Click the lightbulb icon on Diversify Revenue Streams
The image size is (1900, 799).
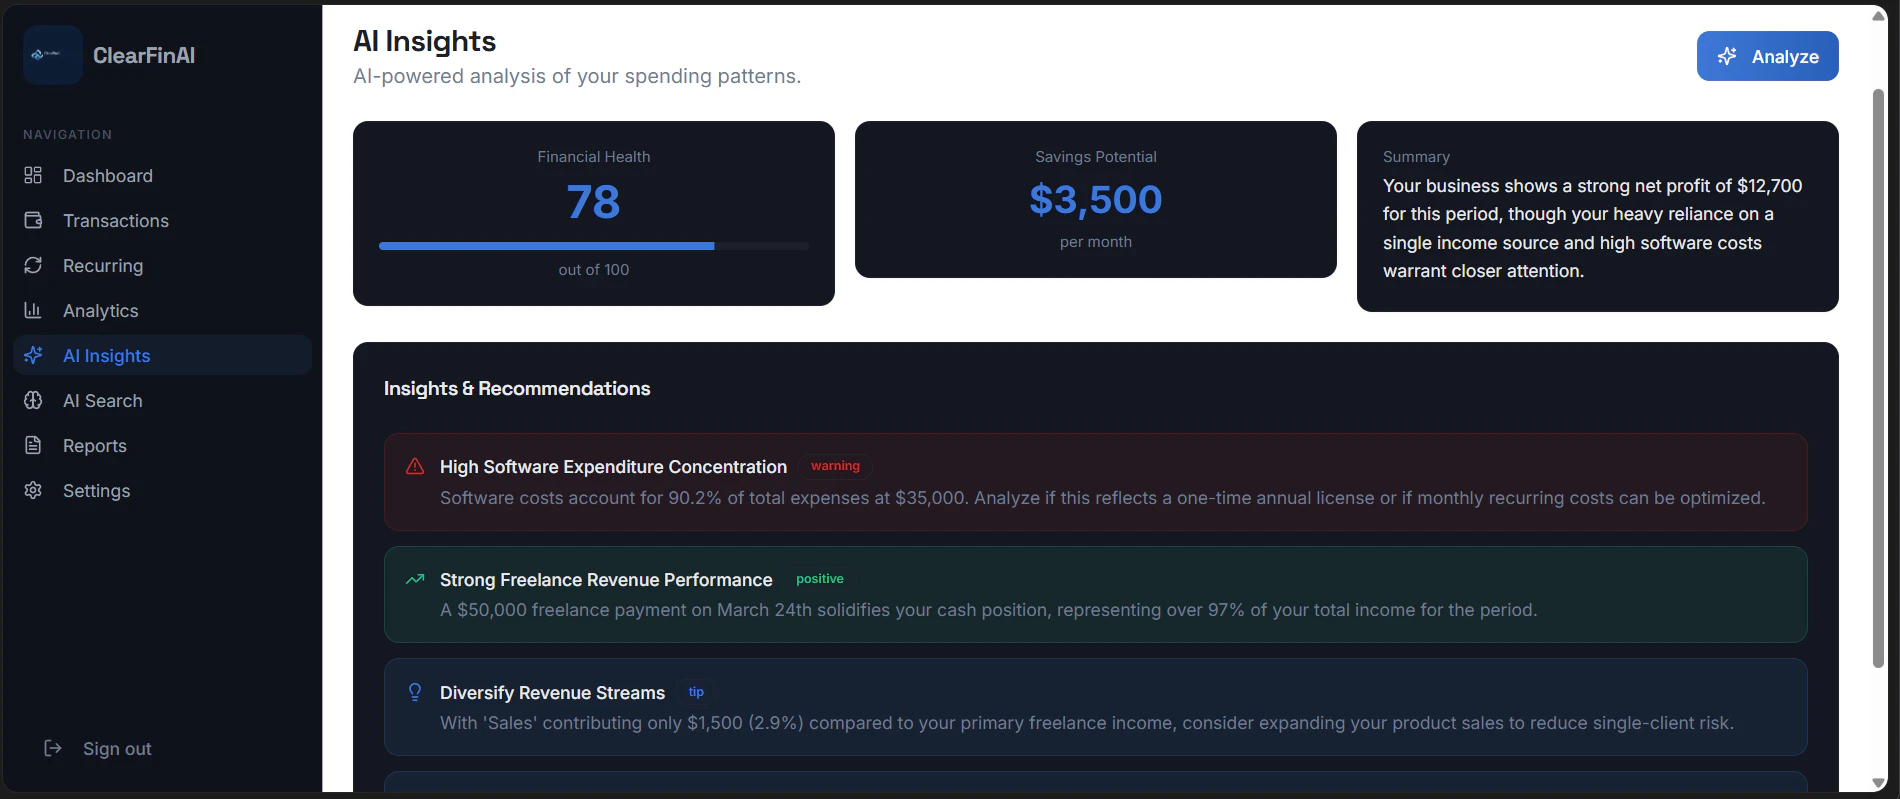415,692
